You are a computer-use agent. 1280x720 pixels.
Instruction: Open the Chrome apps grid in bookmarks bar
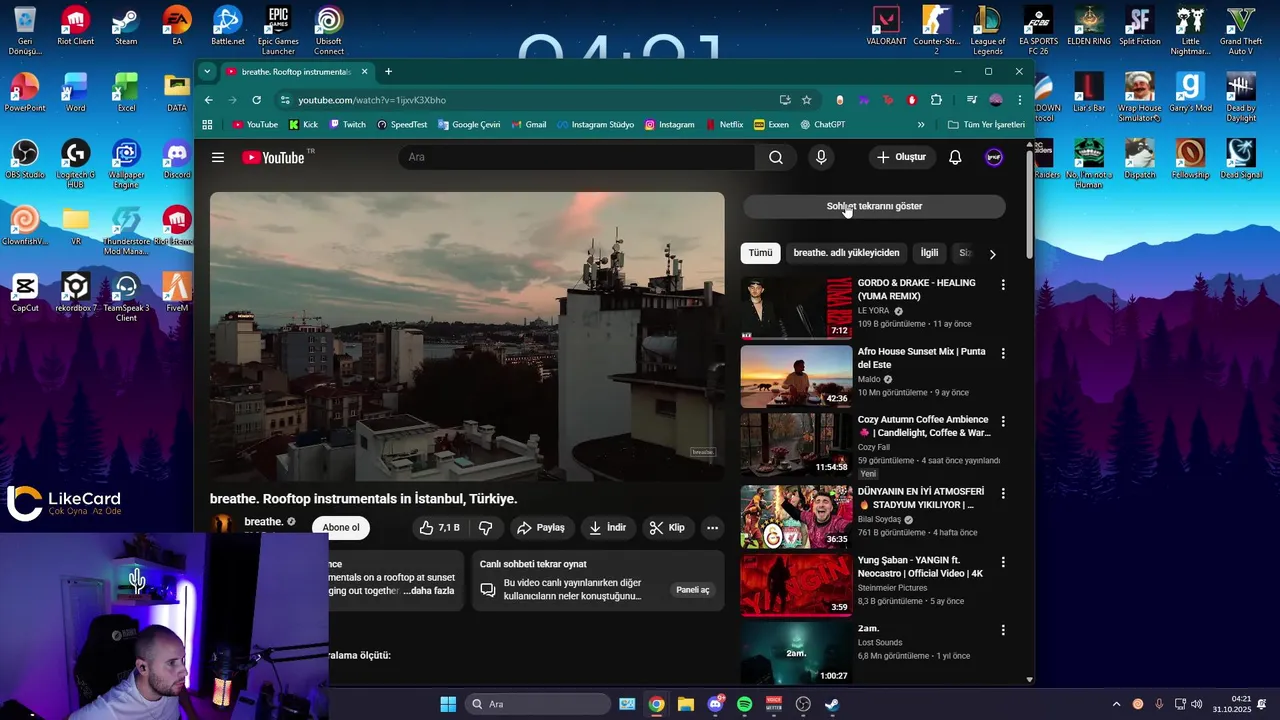(208, 125)
